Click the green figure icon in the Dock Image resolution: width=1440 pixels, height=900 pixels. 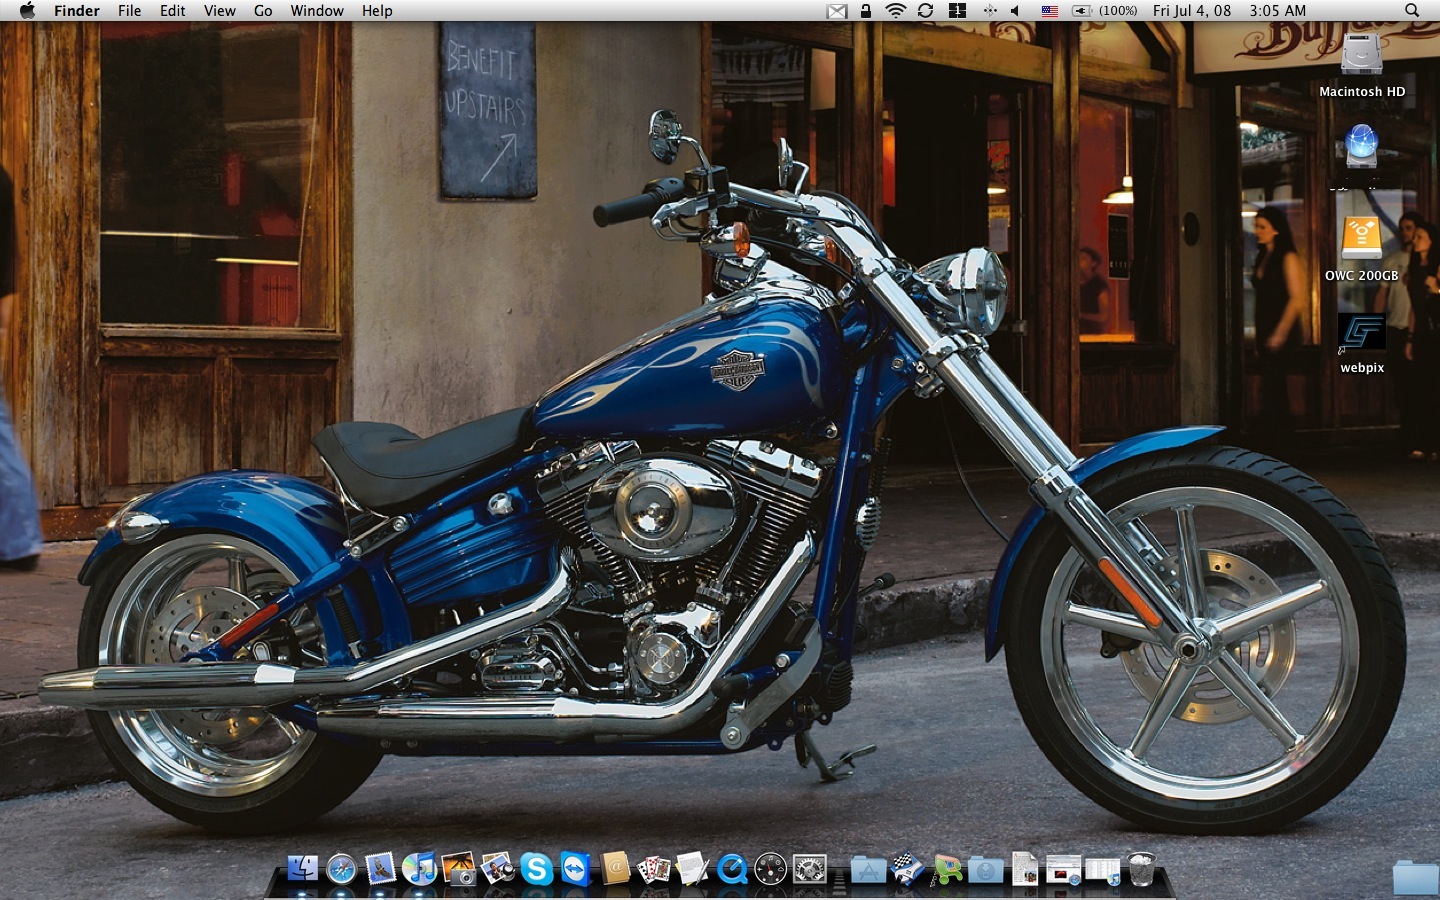click(946, 869)
